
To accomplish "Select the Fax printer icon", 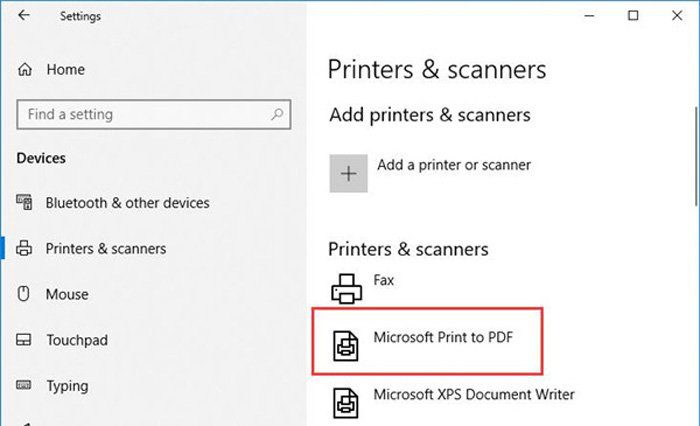I will (347, 289).
